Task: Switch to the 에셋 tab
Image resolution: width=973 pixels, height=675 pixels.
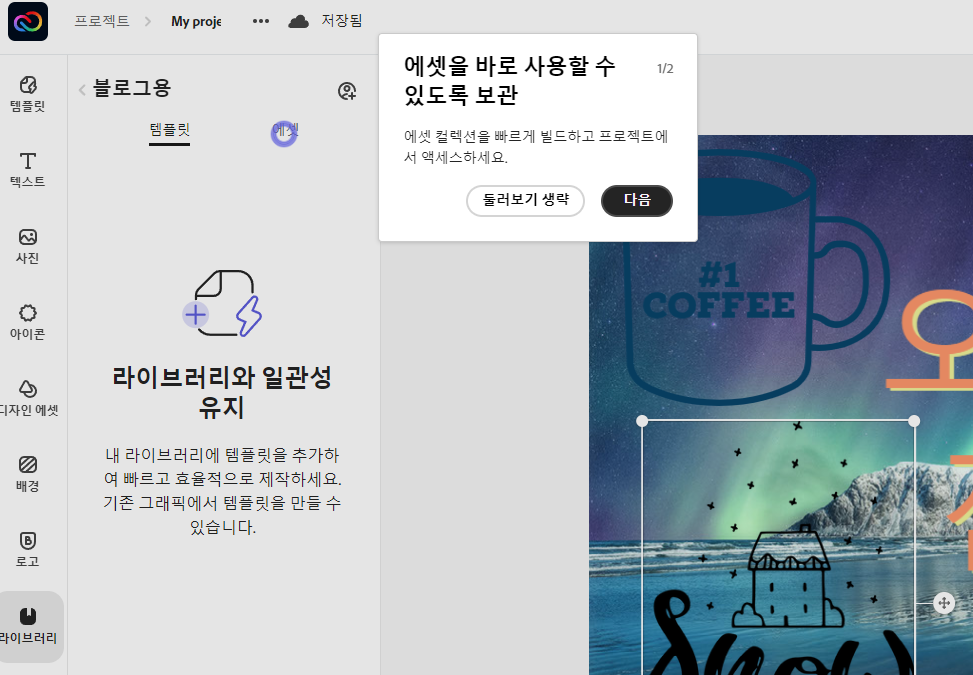Action: pos(285,130)
